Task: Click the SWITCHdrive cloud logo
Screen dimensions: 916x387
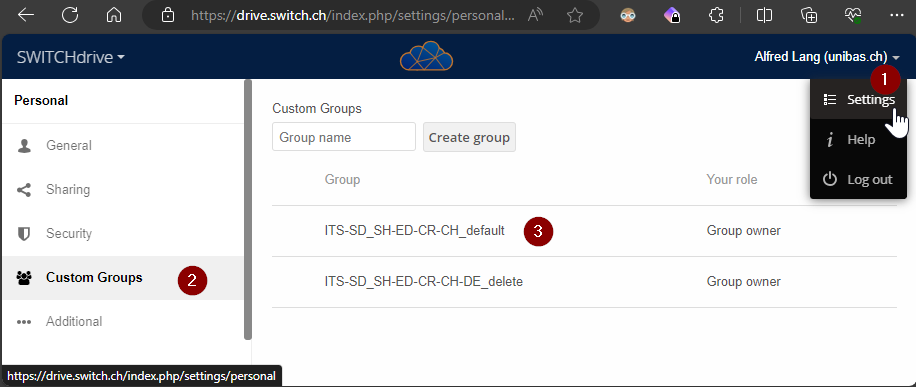Action: tap(426, 56)
